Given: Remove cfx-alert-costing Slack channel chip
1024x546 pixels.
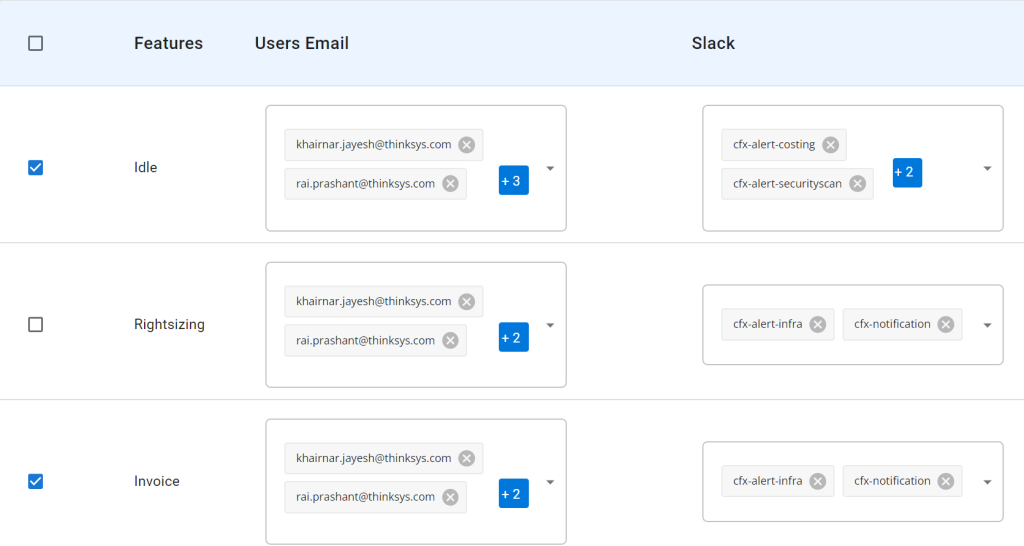Looking at the screenshot, I should coord(830,145).
